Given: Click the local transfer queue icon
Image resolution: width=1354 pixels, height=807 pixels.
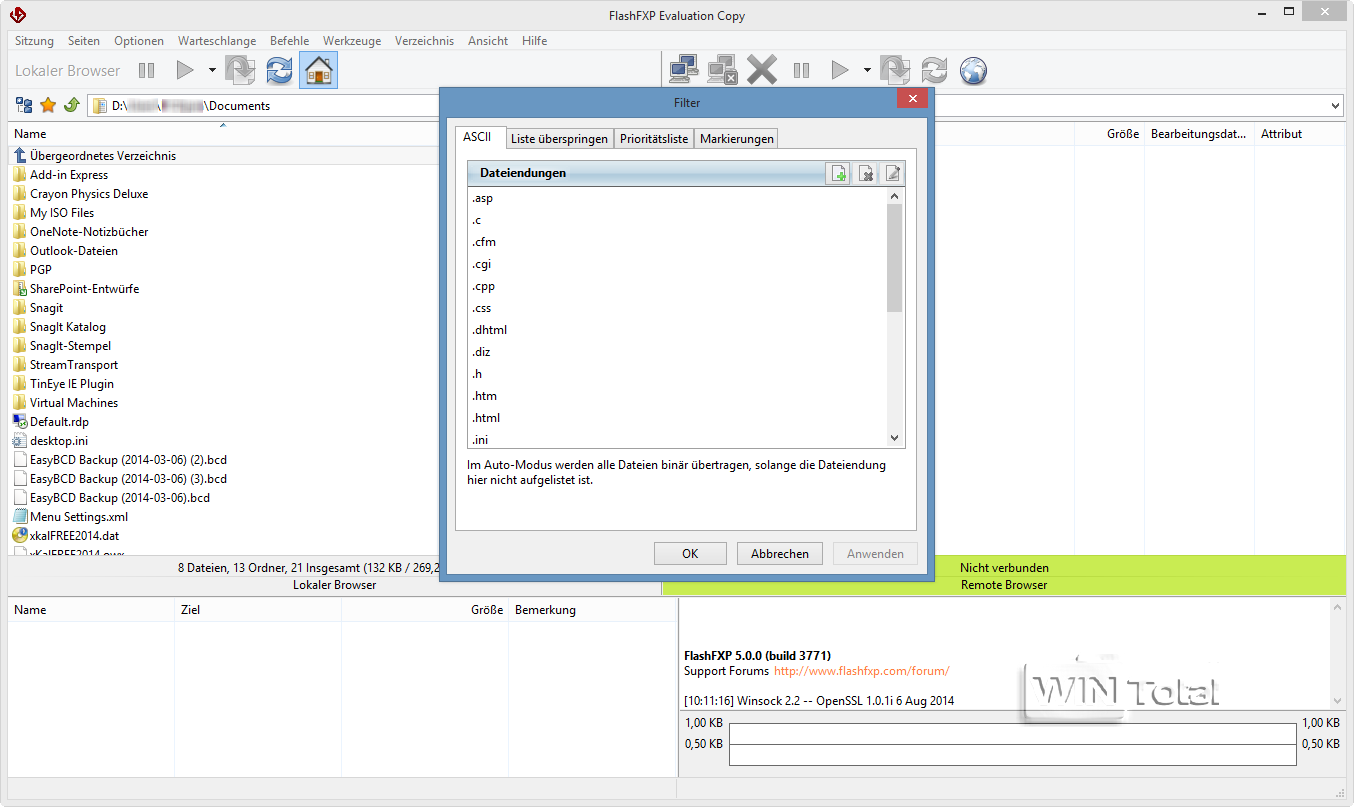Looking at the screenshot, I should [x=241, y=70].
